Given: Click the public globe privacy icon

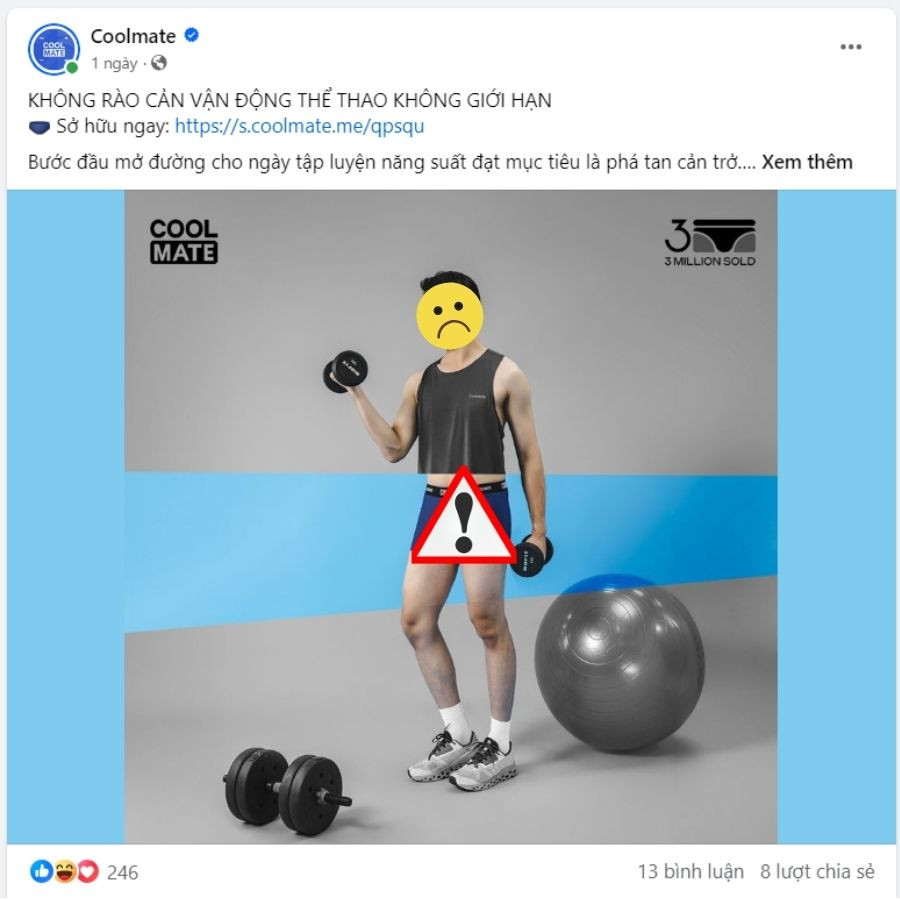Looking at the screenshot, I should click(159, 63).
